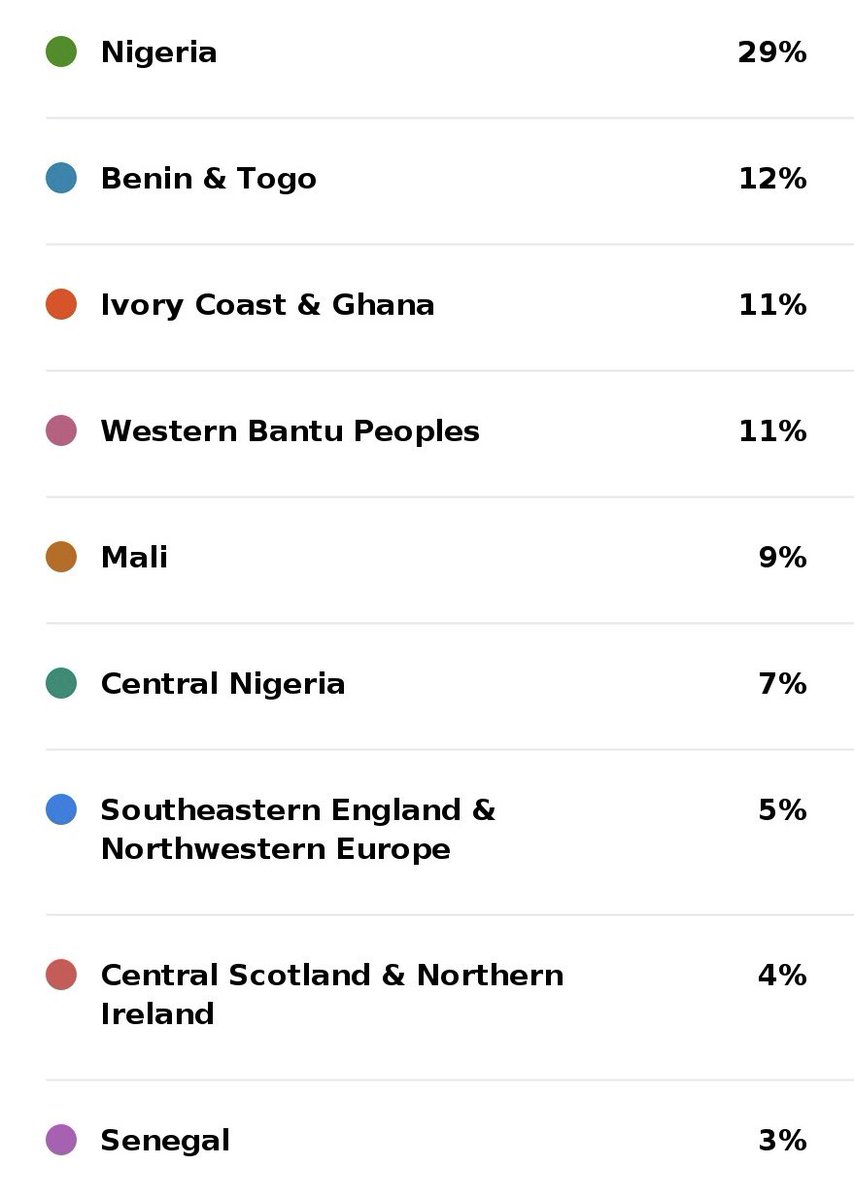This screenshot has width=854, height=1200.
Task: Click the green dot beside Nigeria
Action: 61,52
